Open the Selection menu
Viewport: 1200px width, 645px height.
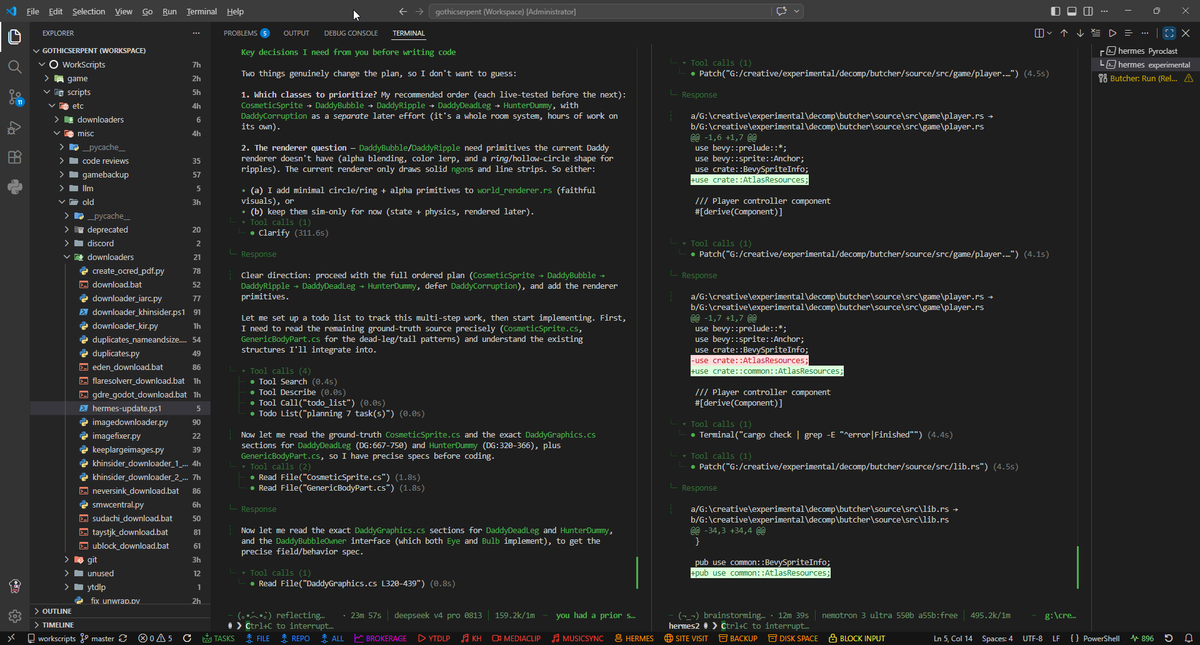click(x=88, y=11)
